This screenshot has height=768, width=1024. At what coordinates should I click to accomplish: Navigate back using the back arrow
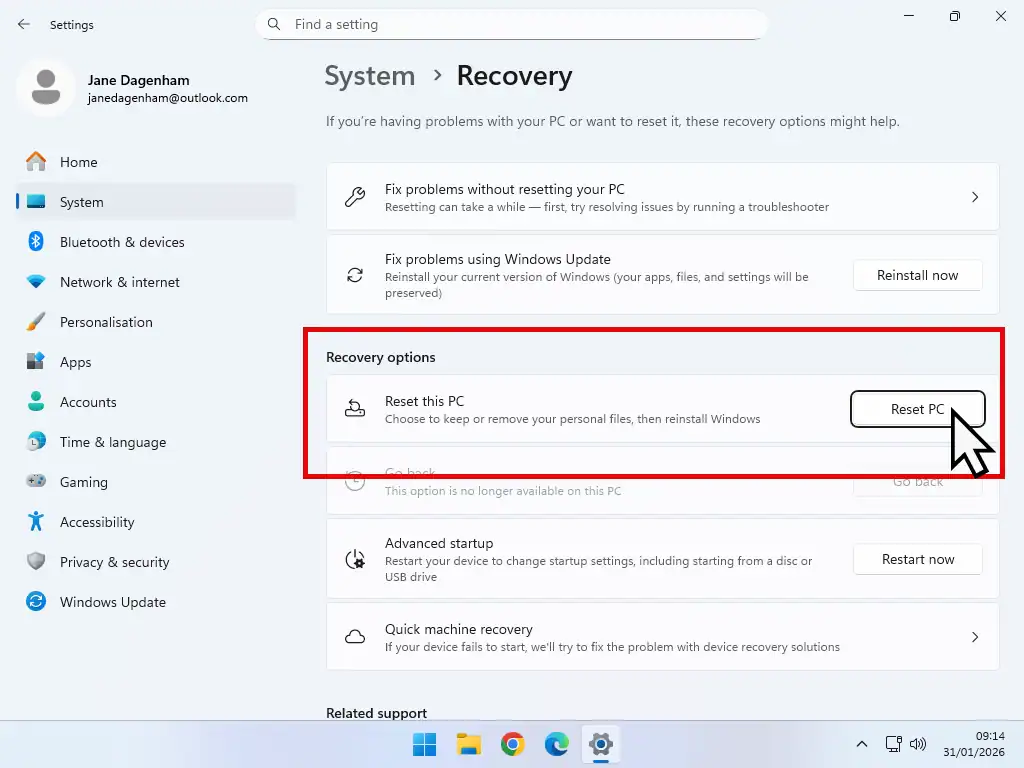[24, 24]
